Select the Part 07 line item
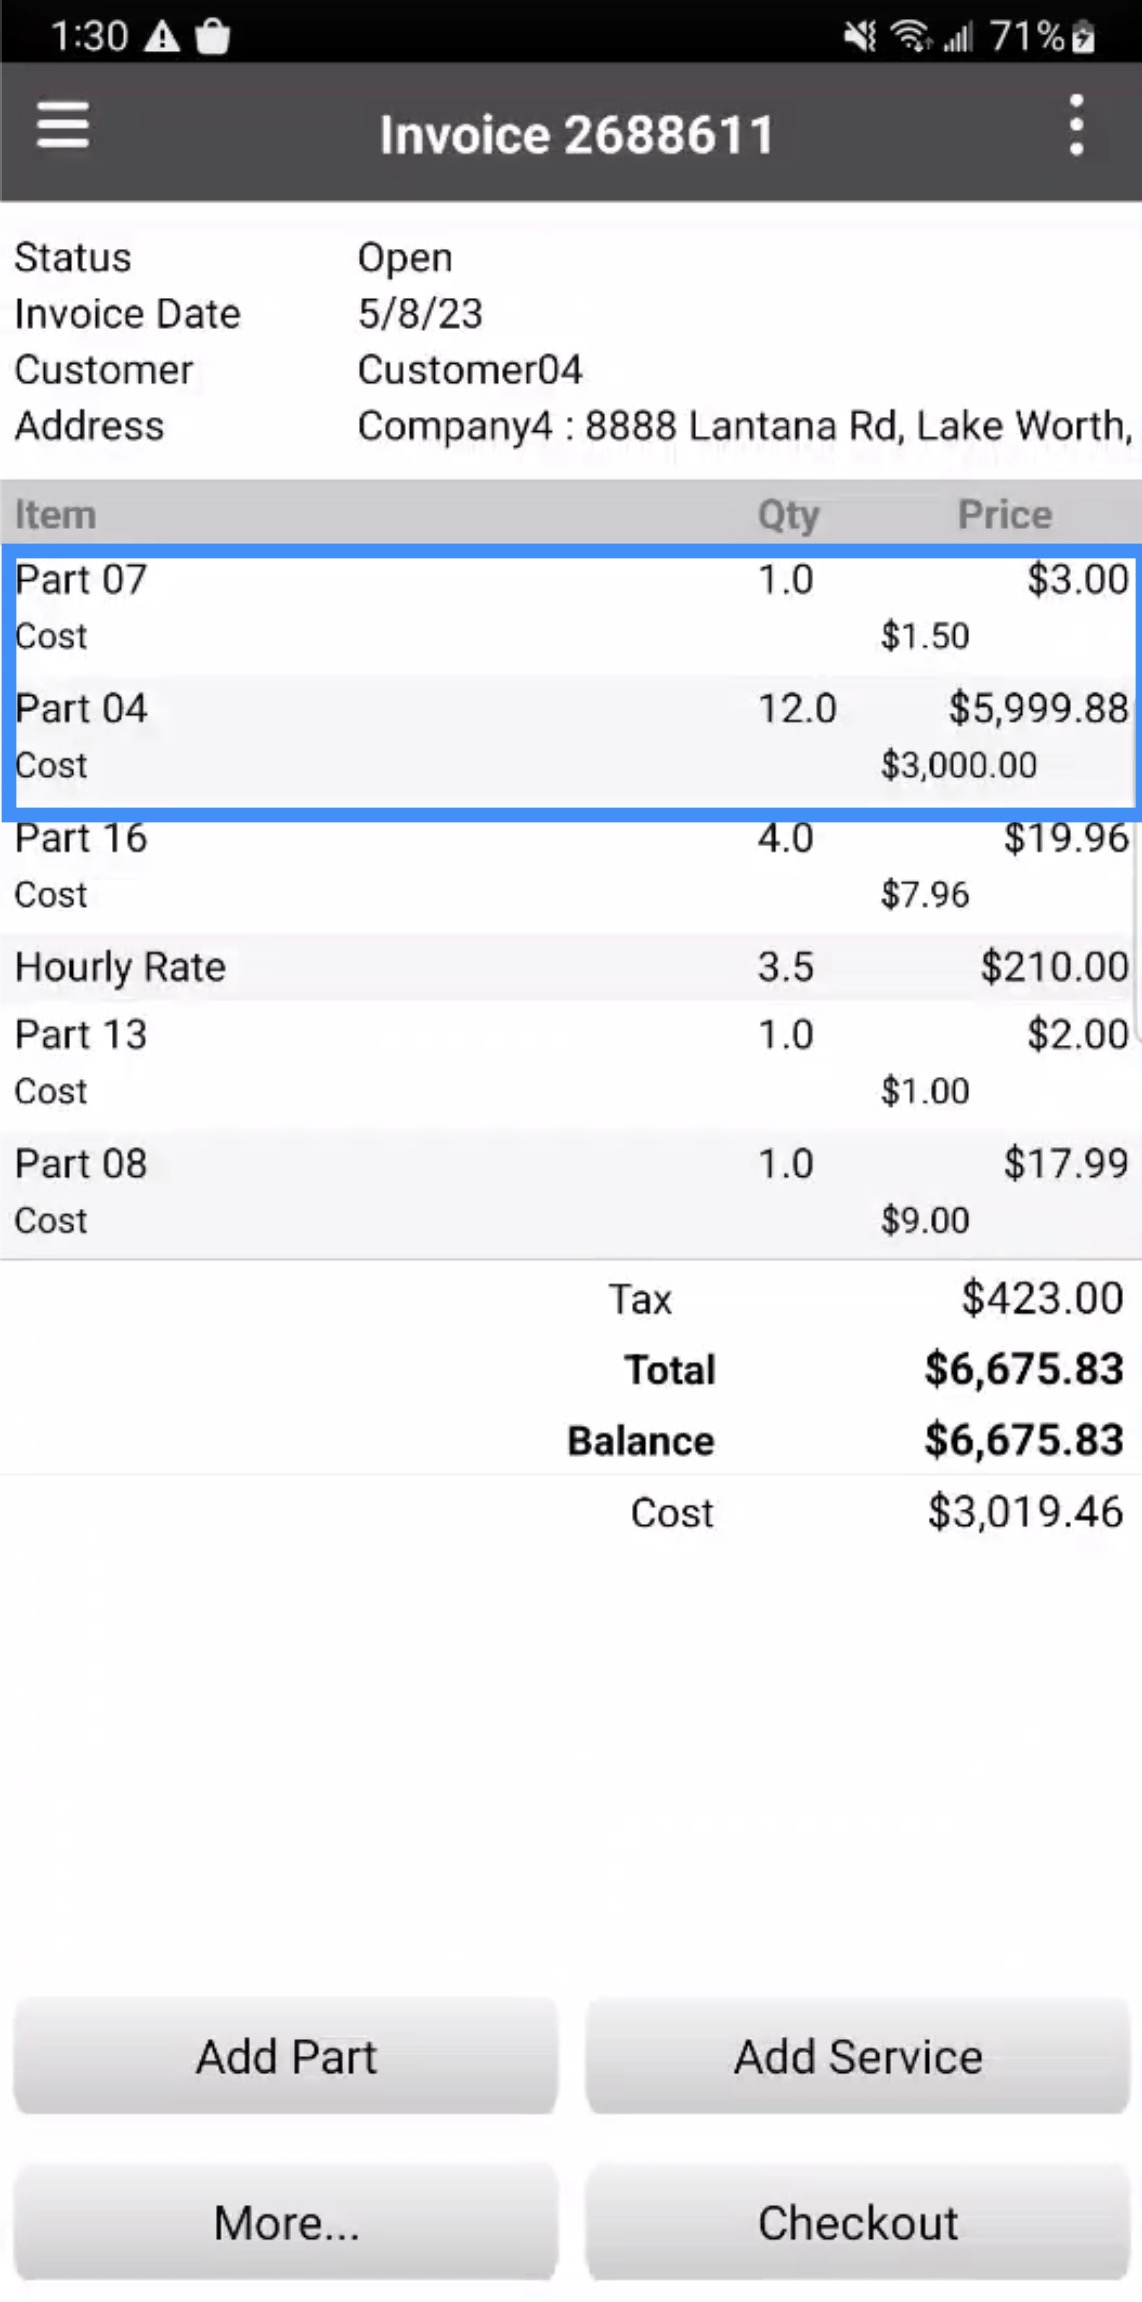This screenshot has width=1142, height=2302. point(570,607)
